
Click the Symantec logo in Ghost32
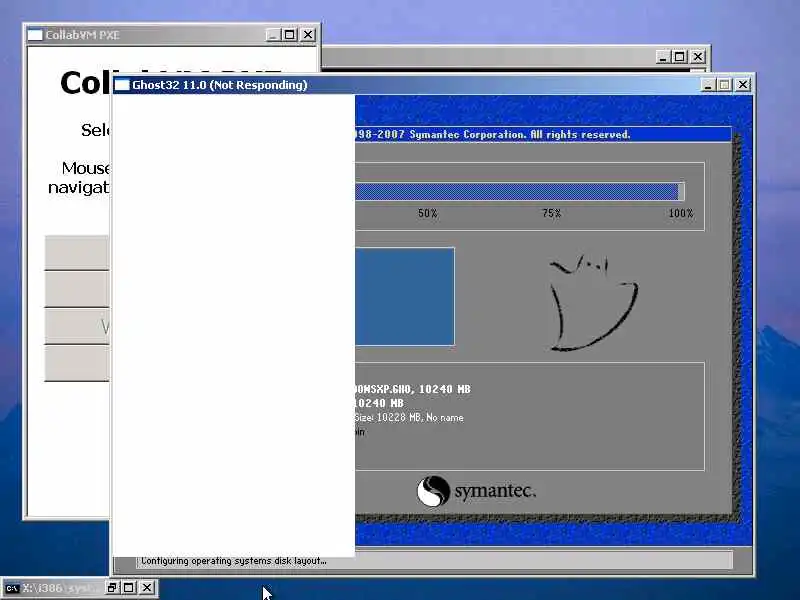tap(476, 491)
